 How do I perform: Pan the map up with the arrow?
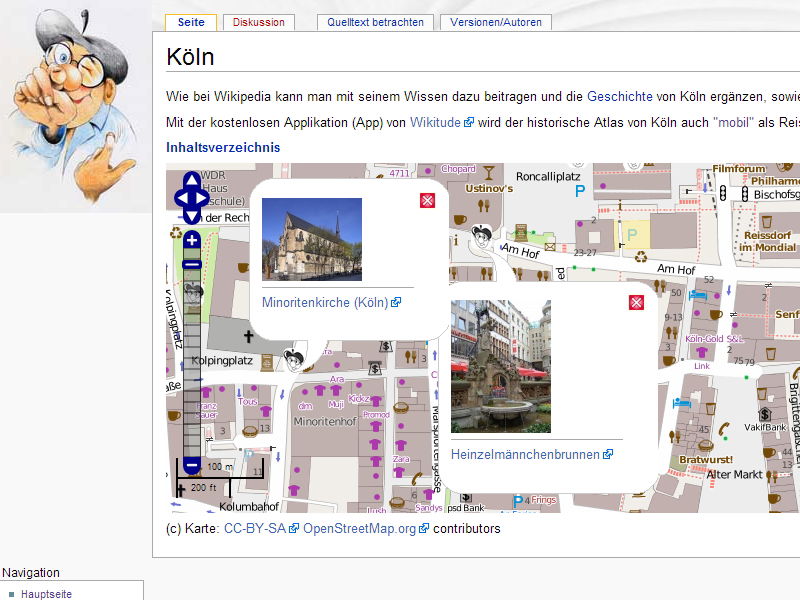(192, 180)
